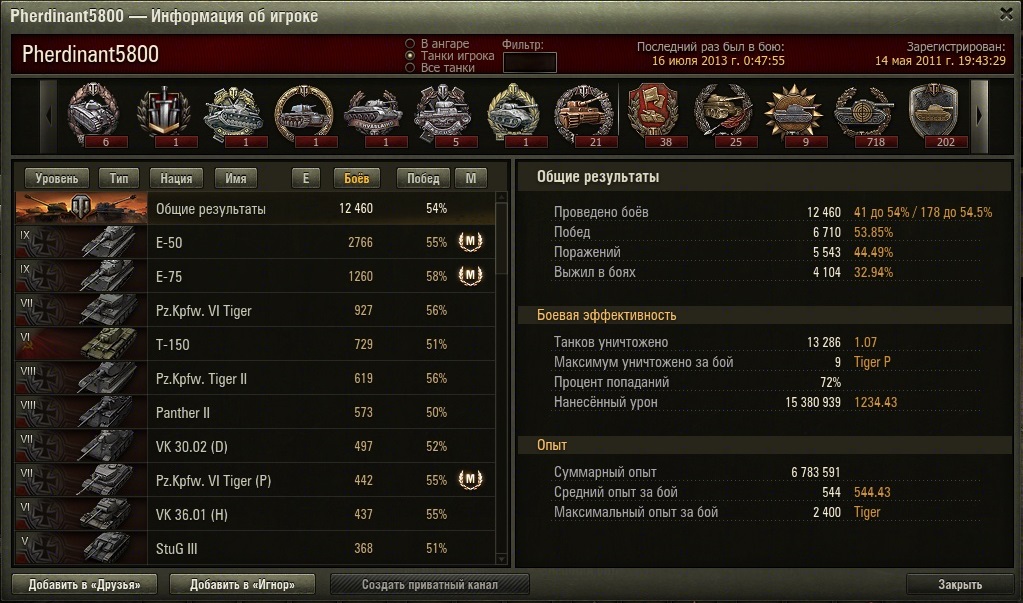The height and width of the screenshot is (603, 1023).
Task: Click the 'Фильтр' input box
Action: point(530,63)
